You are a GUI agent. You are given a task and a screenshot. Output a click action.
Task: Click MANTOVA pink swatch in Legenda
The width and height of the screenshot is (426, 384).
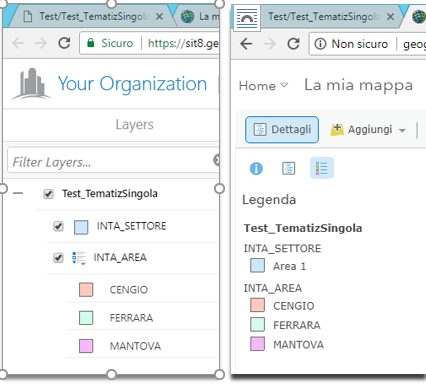[258, 344]
